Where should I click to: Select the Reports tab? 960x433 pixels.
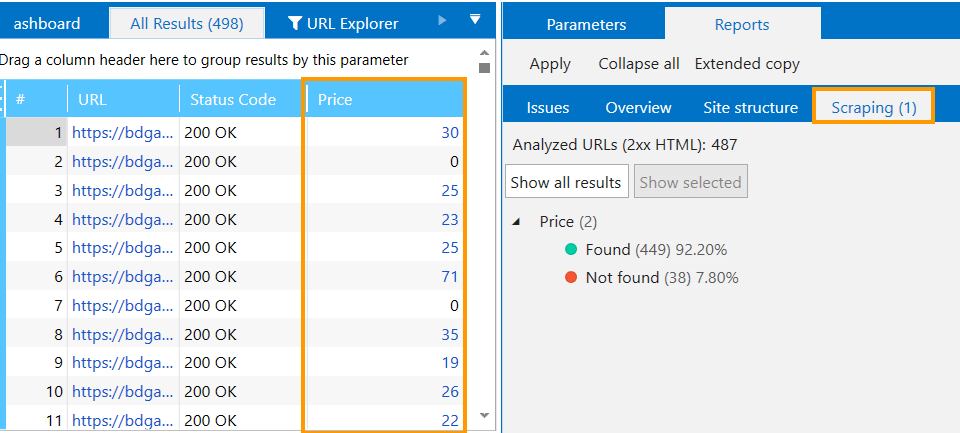click(742, 24)
